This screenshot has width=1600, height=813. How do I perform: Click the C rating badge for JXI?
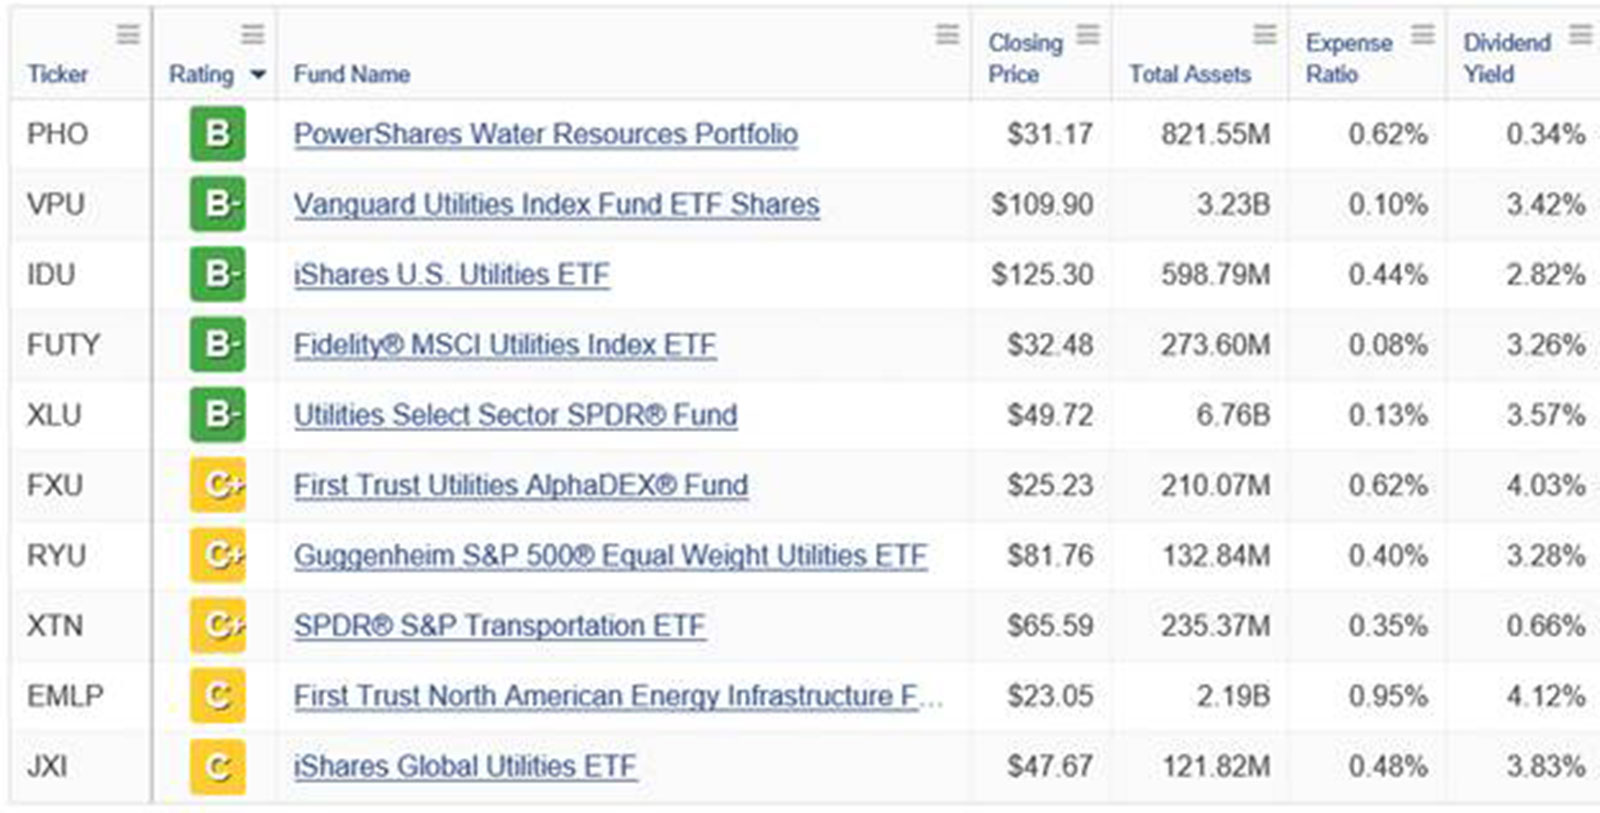(x=218, y=766)
